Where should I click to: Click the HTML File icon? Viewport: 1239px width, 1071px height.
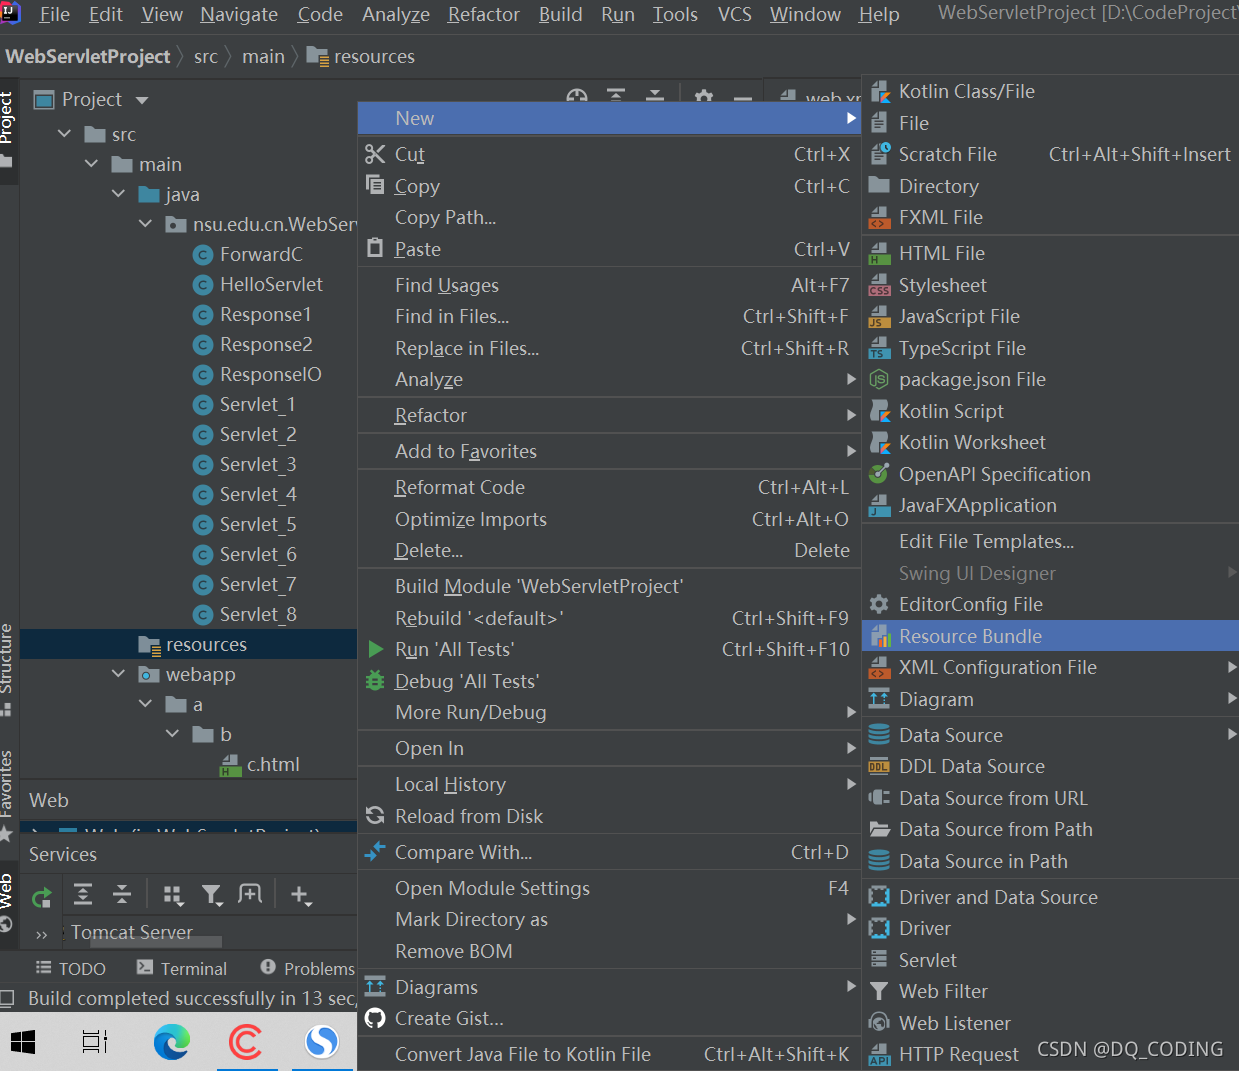[880, 253]
